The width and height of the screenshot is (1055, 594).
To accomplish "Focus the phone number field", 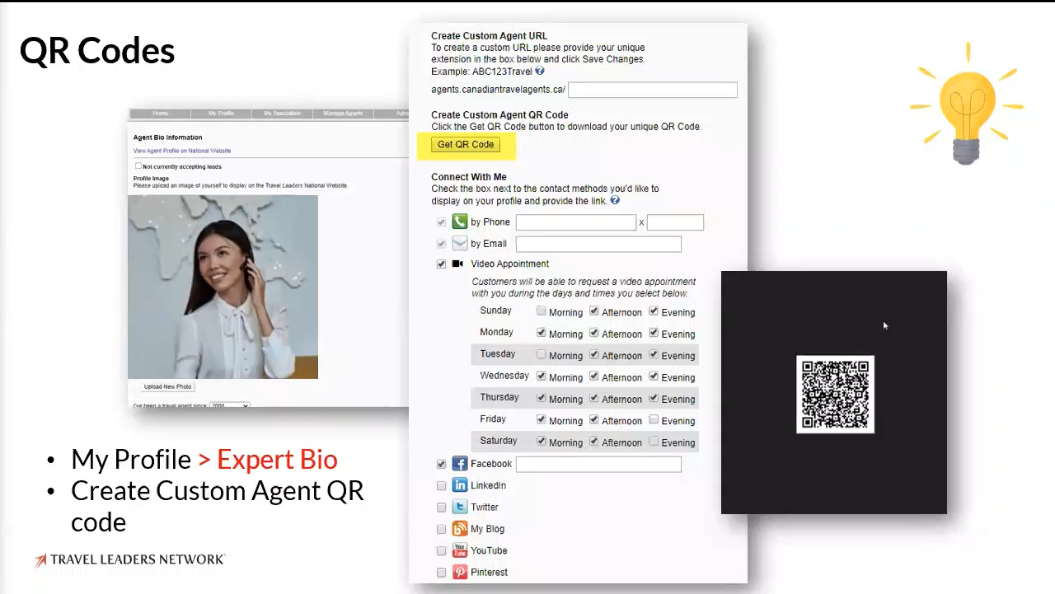I will [x=576, y=222].
